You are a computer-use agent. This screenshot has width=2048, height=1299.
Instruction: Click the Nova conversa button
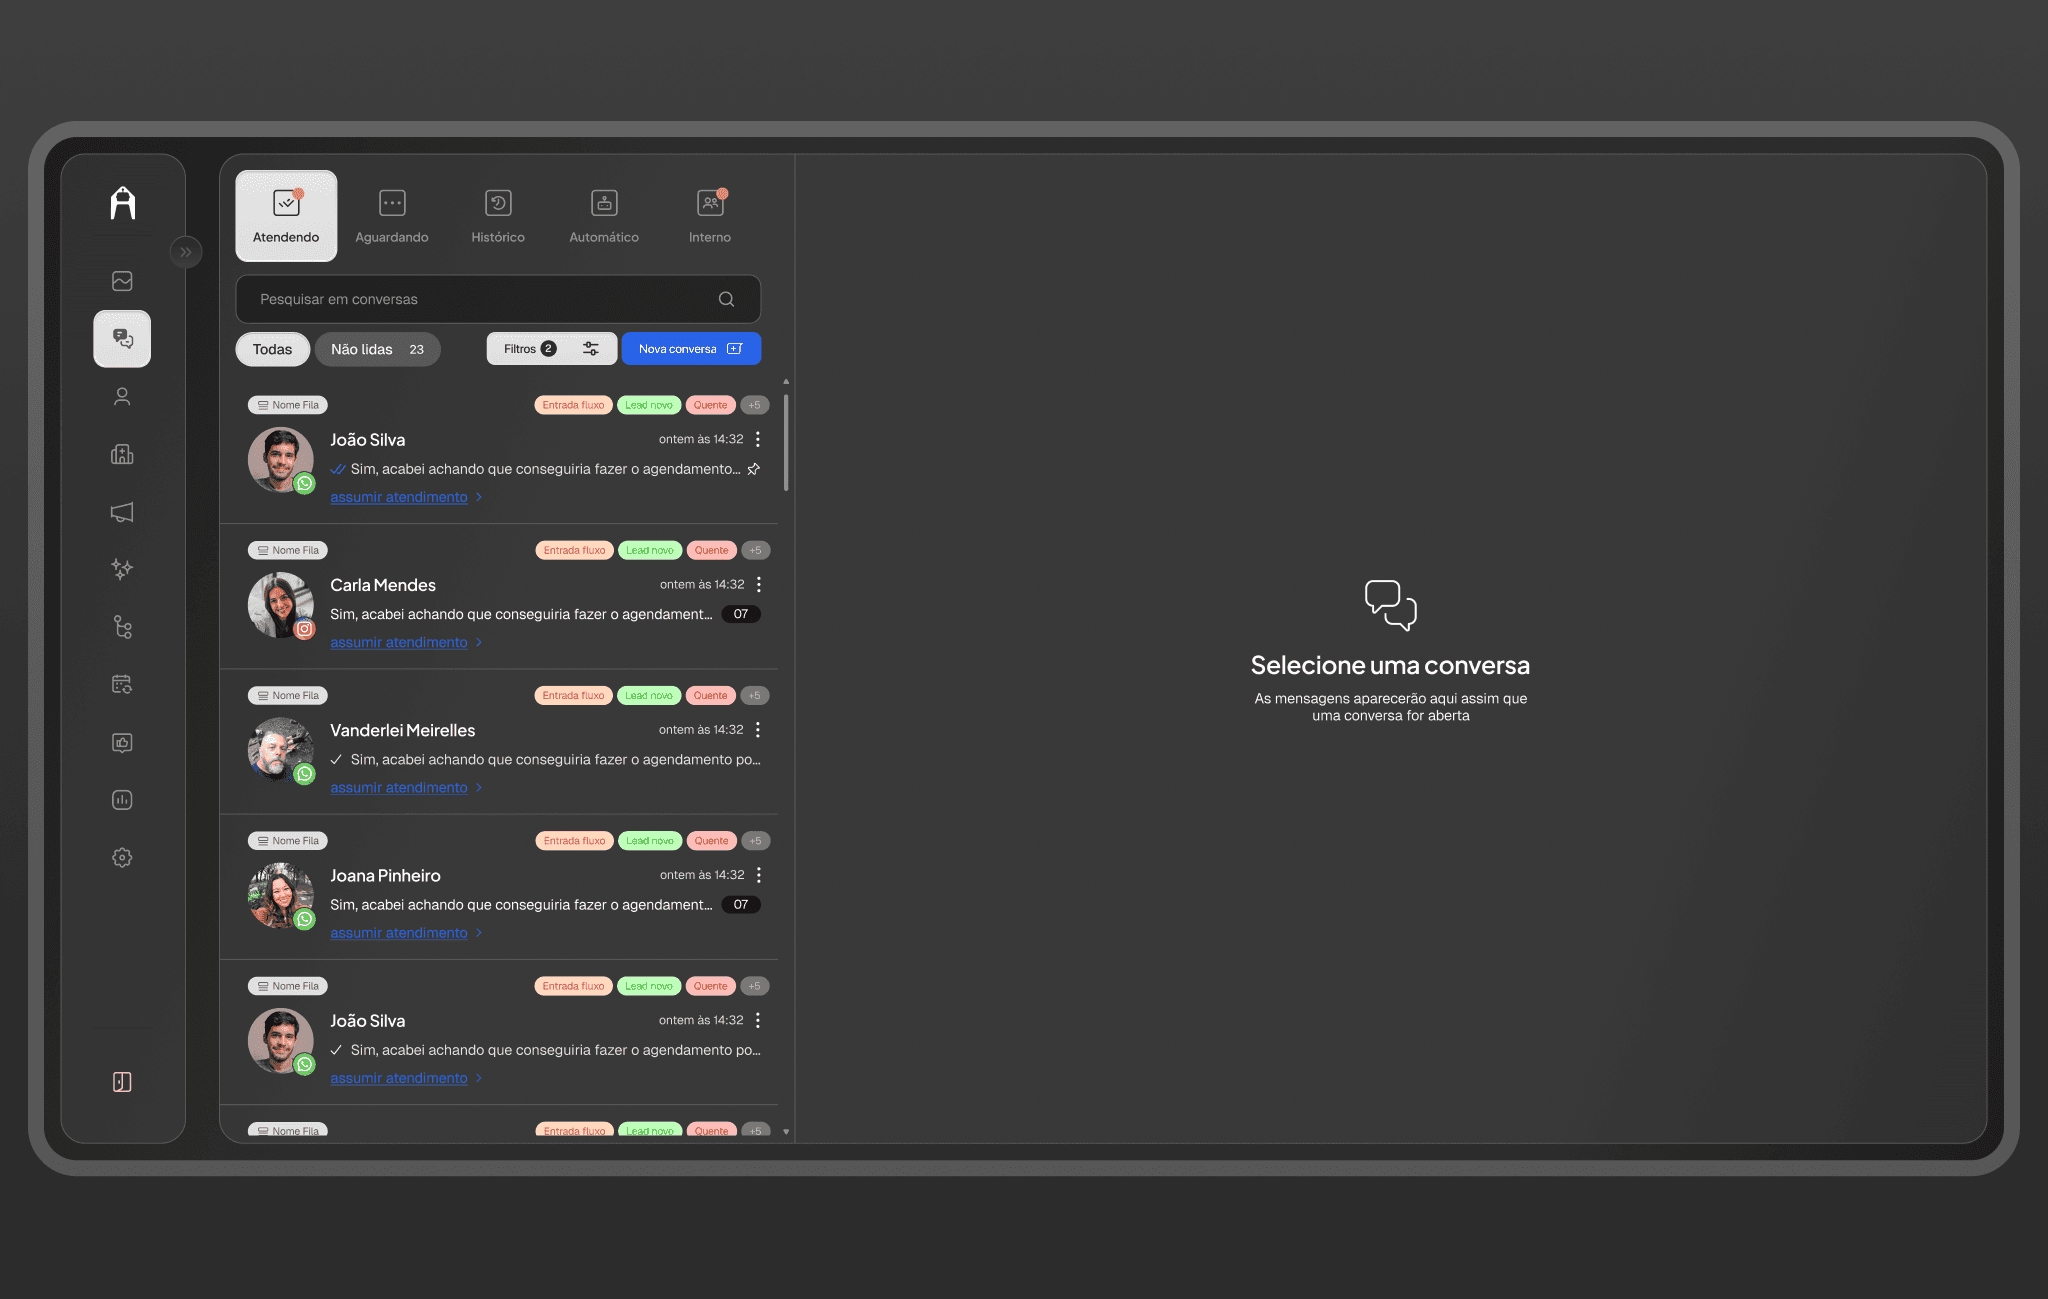coord(691,349)
